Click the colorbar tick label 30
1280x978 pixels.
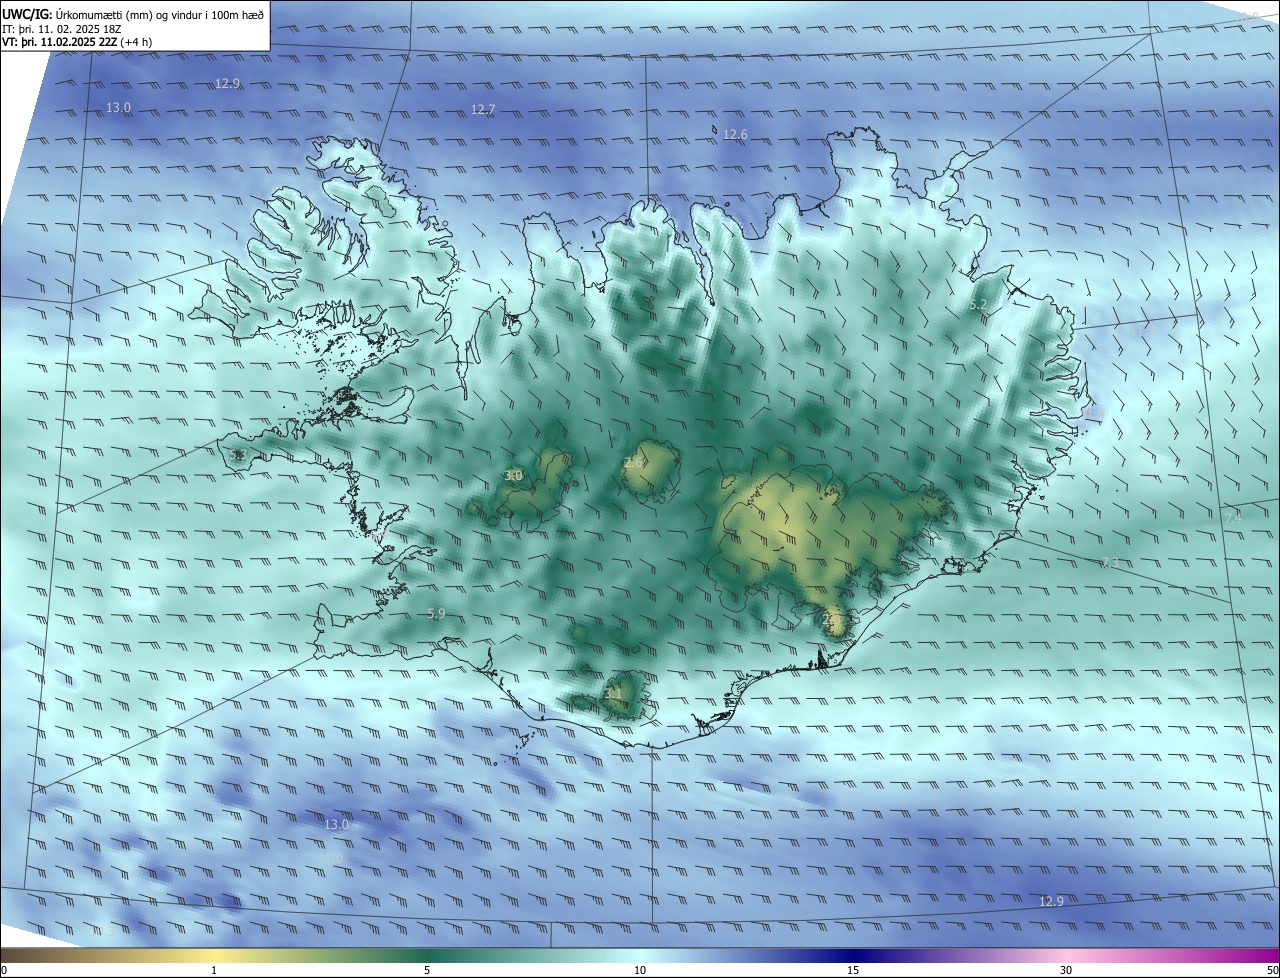tap(1066, 970)
